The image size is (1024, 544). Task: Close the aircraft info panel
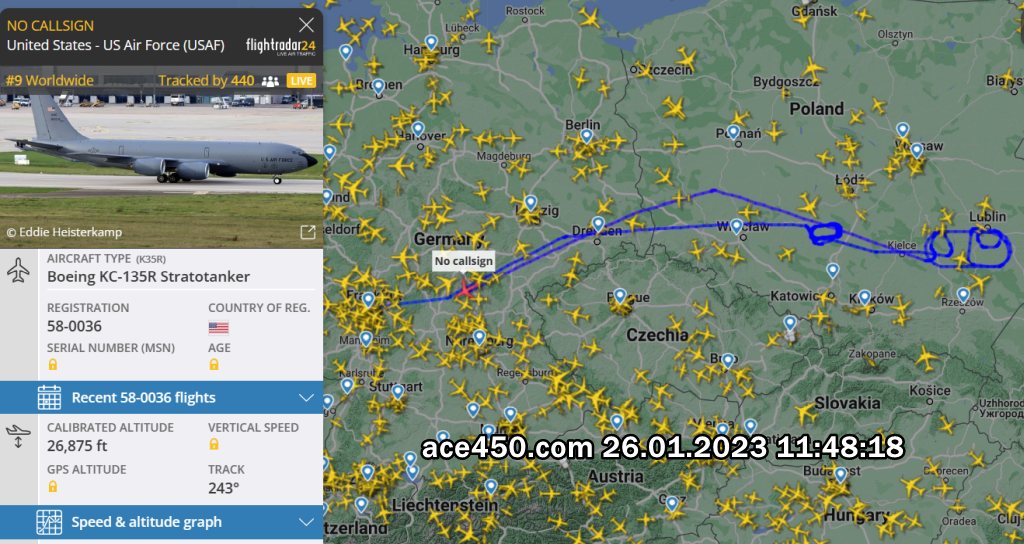coord(306,25)
